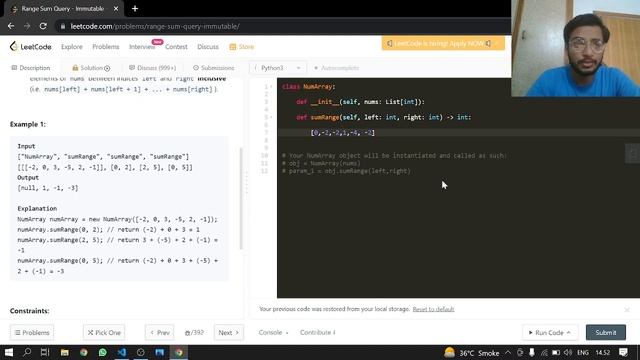Open the Store link
Image resolution: width=640 pixels, height=360 pixels.
coord(242,47)
